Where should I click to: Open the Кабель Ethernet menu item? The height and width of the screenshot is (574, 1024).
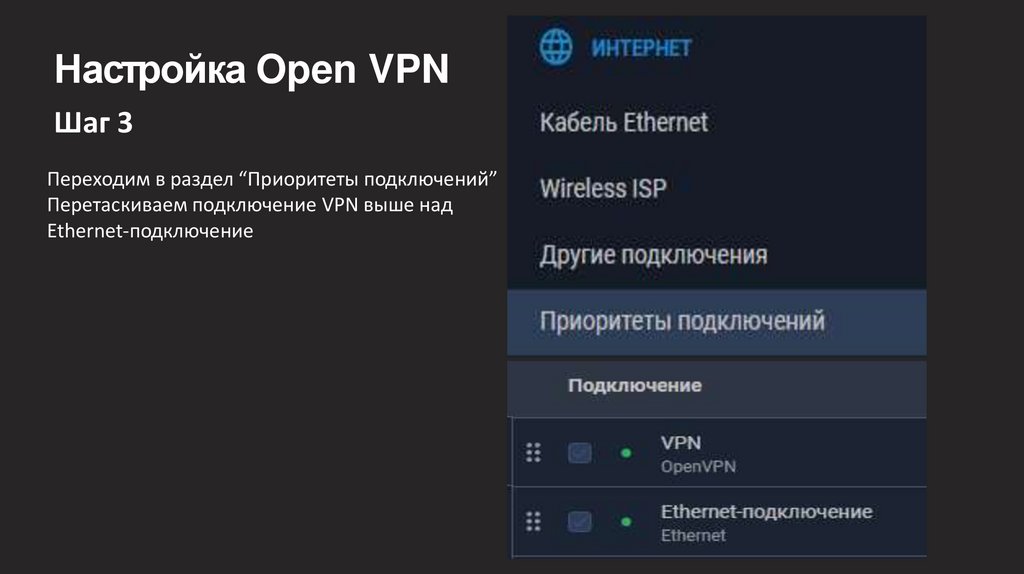[623, 122]
